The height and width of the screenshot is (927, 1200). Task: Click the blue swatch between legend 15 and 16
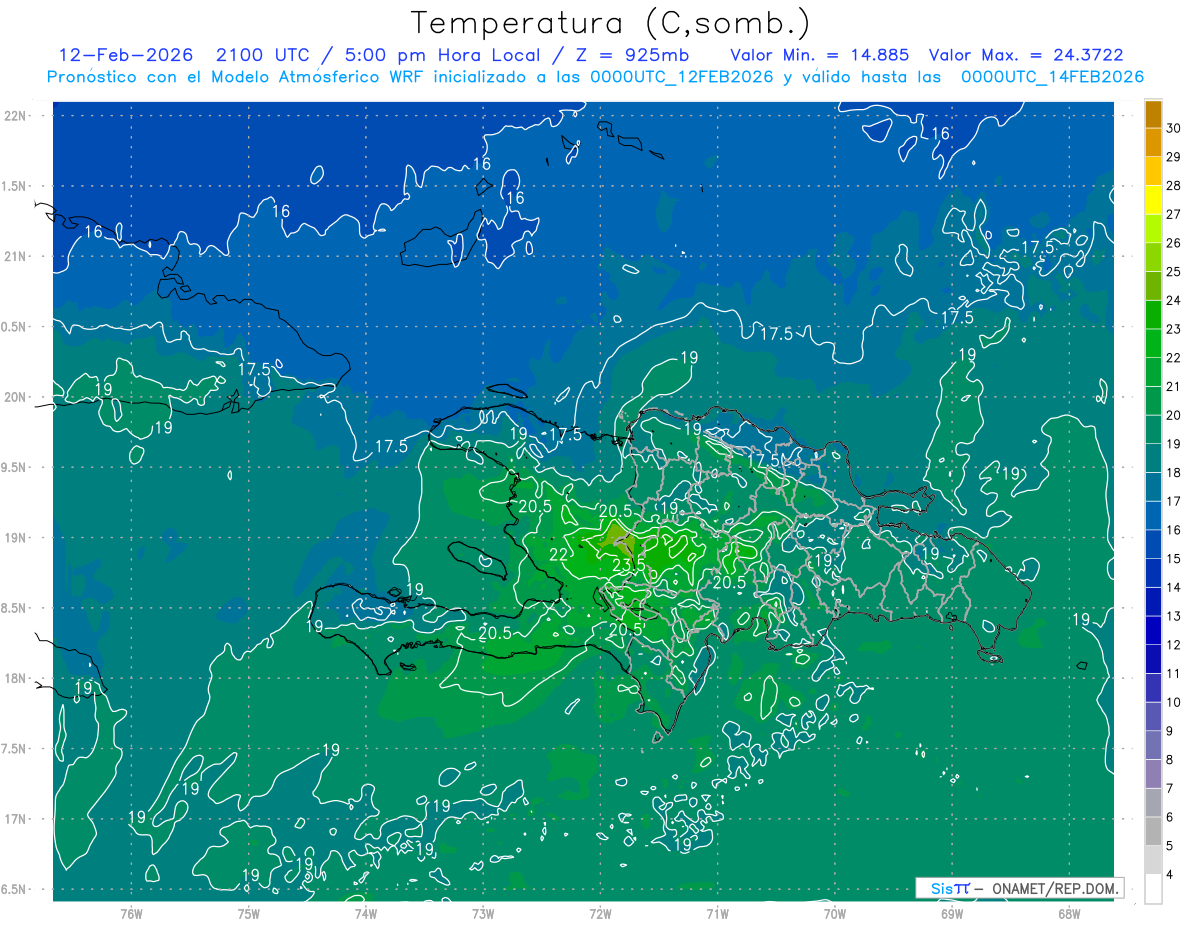1153,544
